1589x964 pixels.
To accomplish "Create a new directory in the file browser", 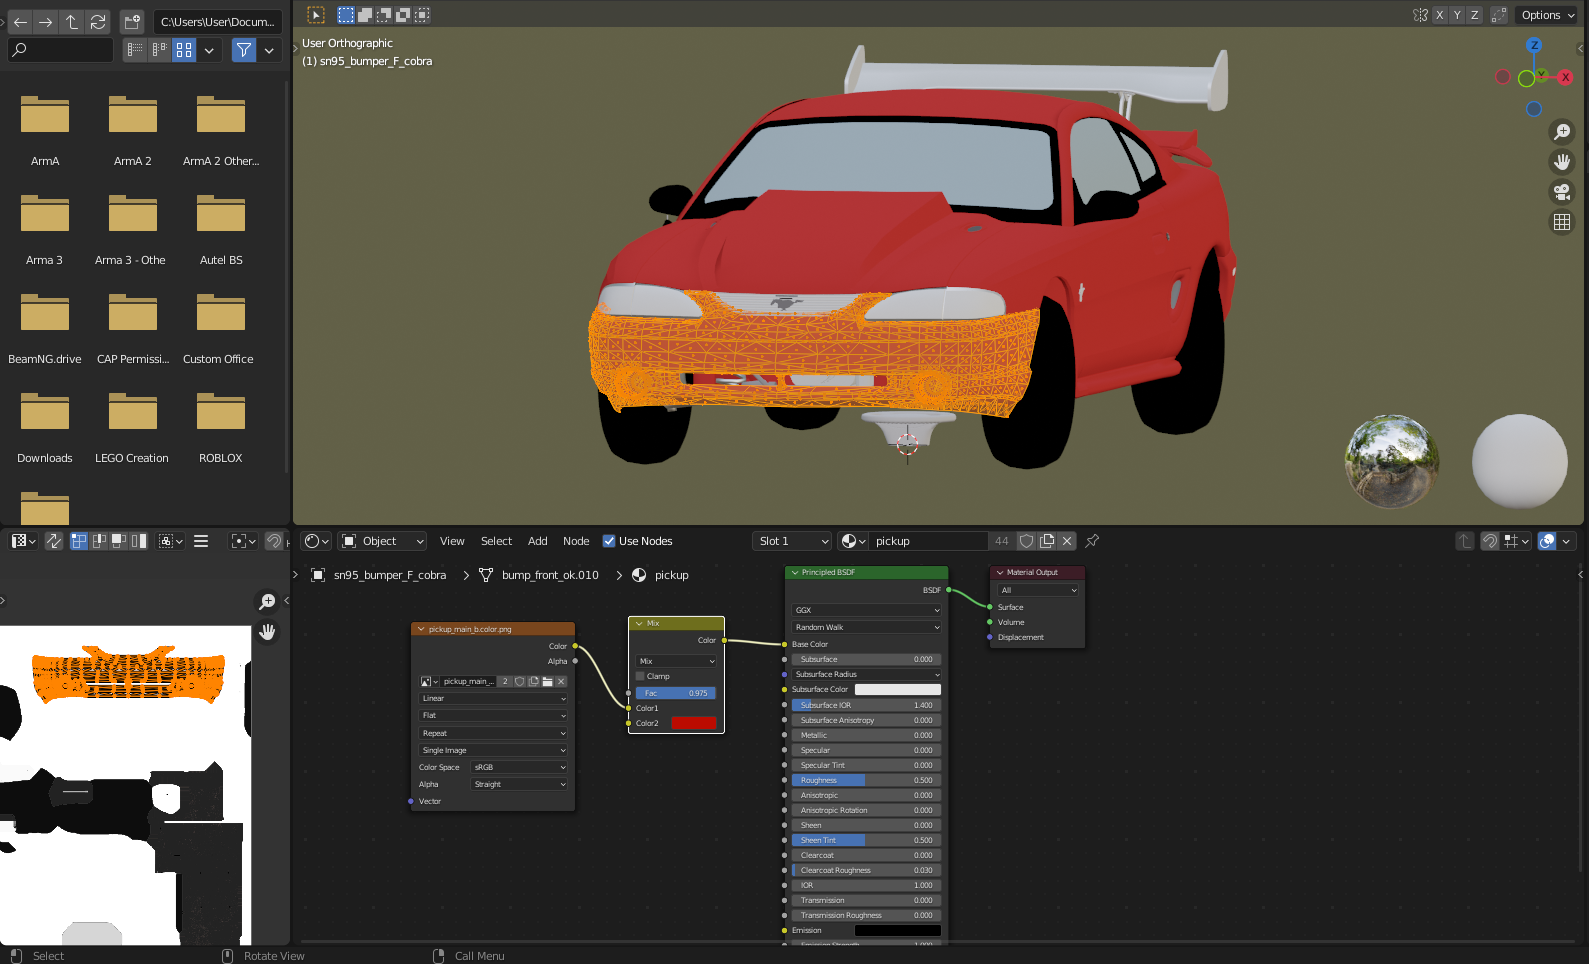I will coord(132,21).
